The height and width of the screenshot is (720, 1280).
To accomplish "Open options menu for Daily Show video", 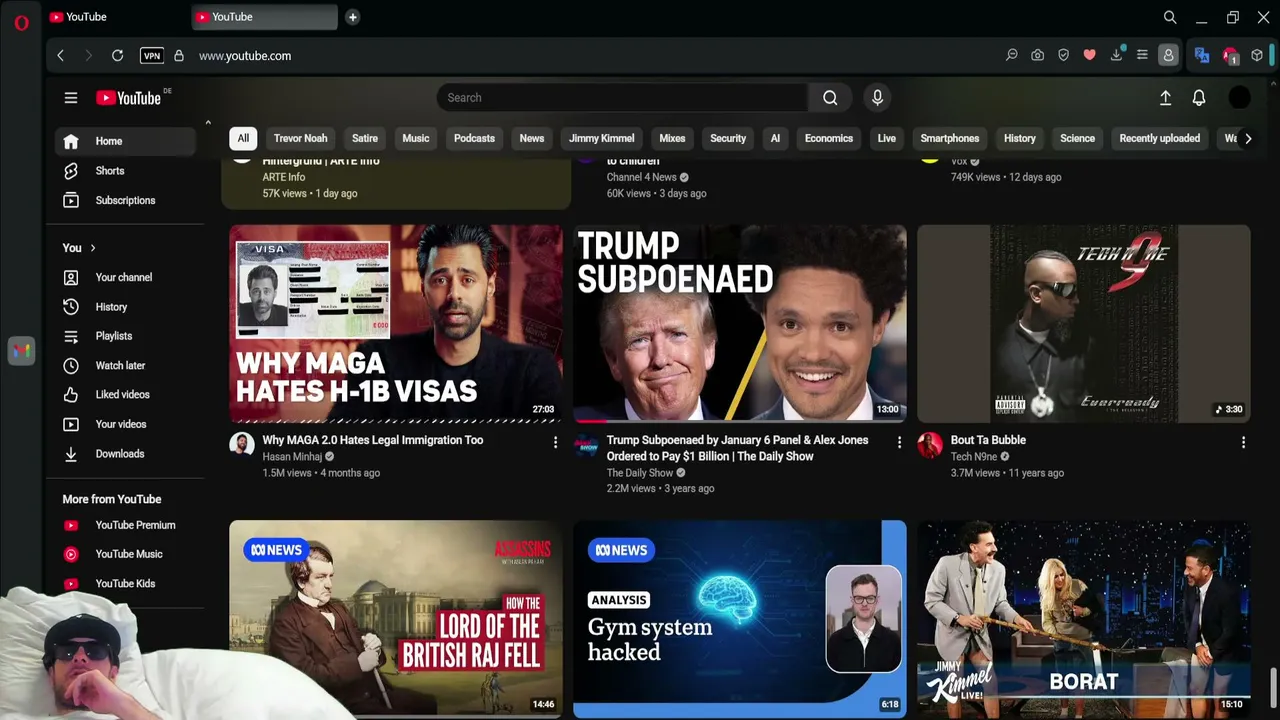I will [x=899, y=442].
